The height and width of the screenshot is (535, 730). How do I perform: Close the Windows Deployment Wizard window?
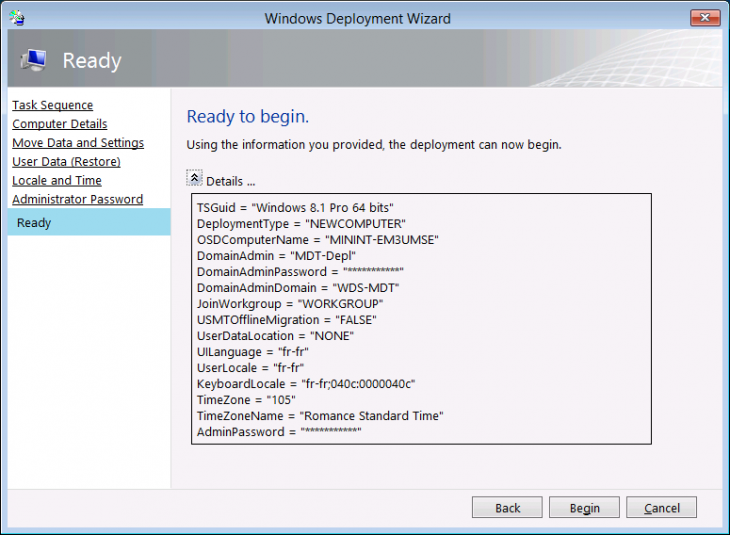705,18
